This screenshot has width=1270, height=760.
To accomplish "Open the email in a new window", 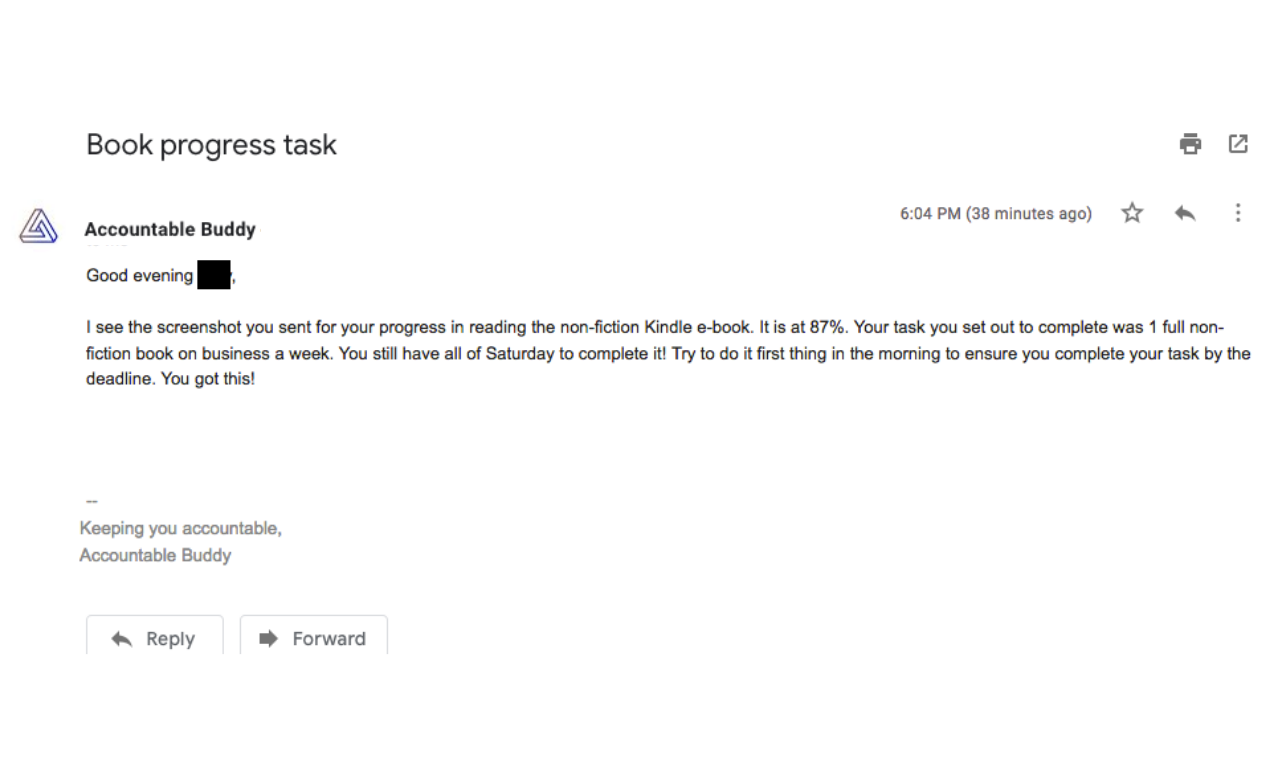I will [x=1238, y=144].
